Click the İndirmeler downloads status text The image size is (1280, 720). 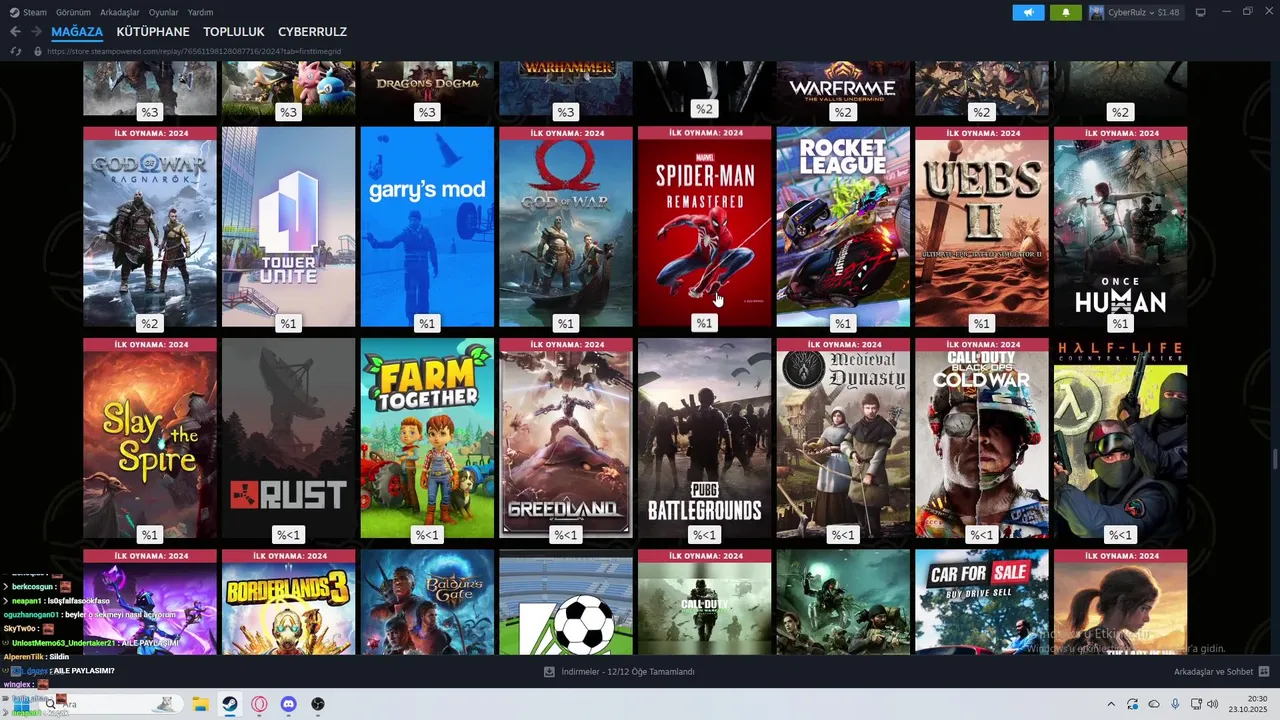(x=628, y=672)
